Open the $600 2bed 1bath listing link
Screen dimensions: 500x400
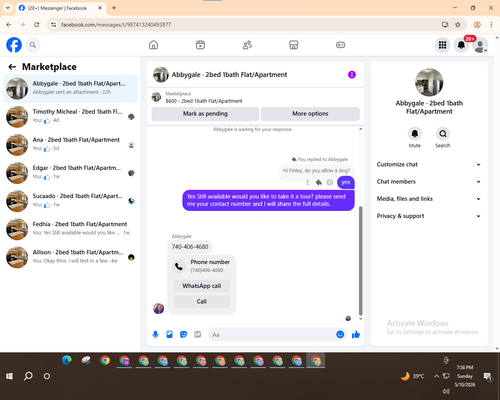[x=204, y=101]
